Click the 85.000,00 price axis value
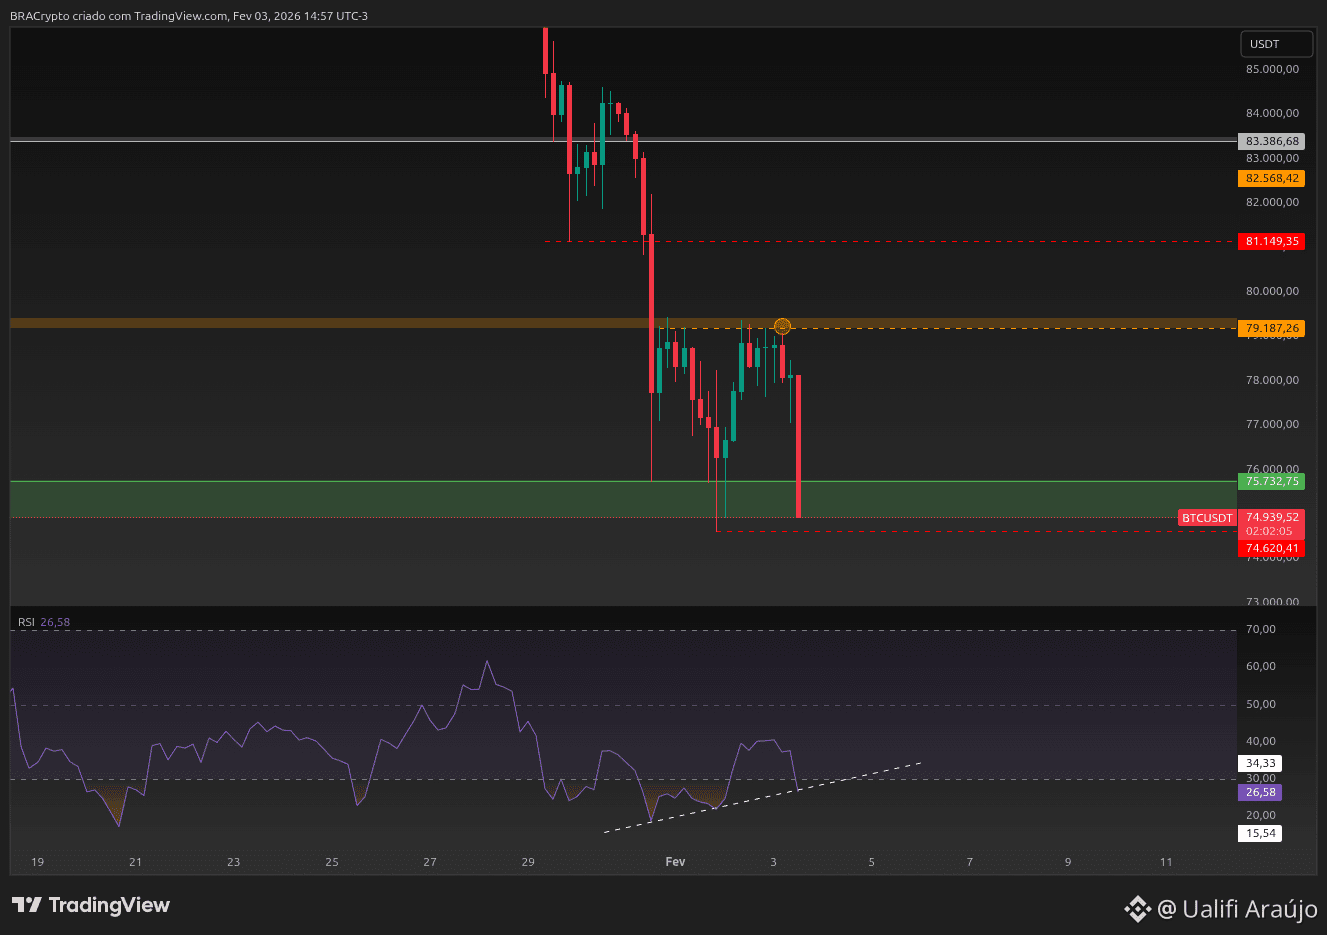The image size is (1327, 935). (x=1272, y=69)
